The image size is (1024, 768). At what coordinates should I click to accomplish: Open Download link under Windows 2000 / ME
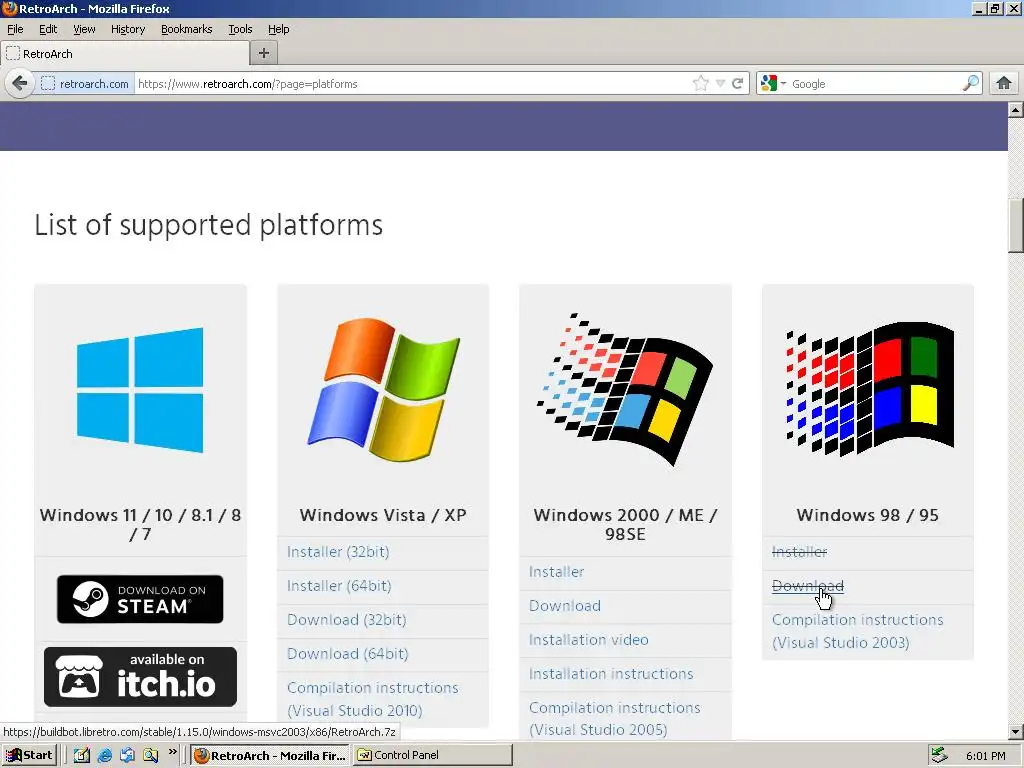tap(565, 606)
